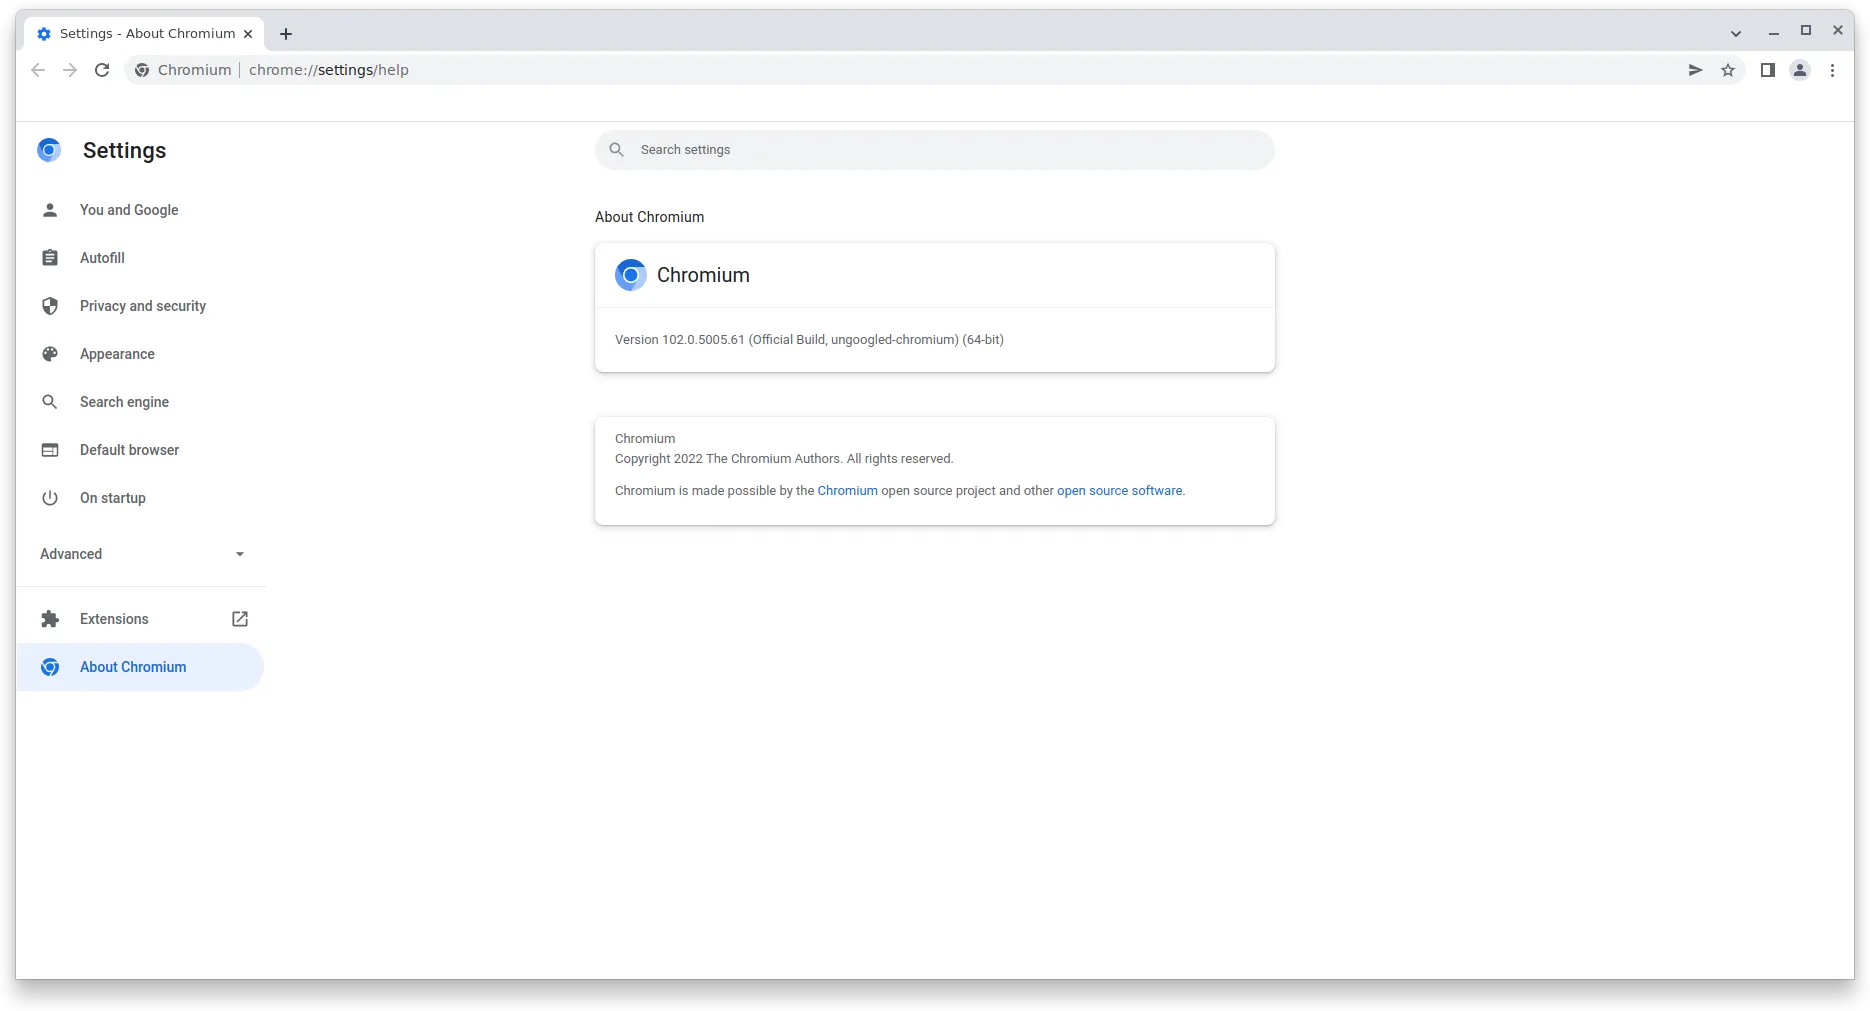Click the site info icon in address bar
Viewport: 1870px width, 1011px height.
(x=142, y=70)
